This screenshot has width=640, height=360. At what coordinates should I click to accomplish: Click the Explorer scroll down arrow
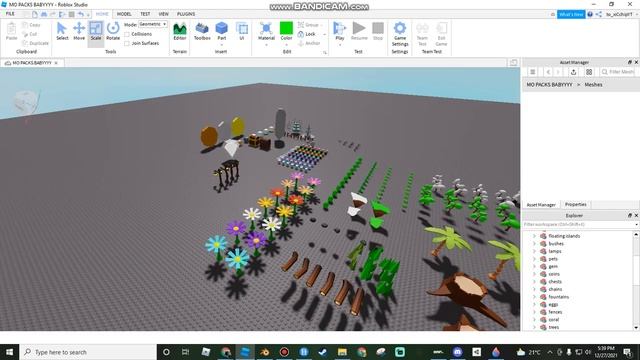point(636,327)
